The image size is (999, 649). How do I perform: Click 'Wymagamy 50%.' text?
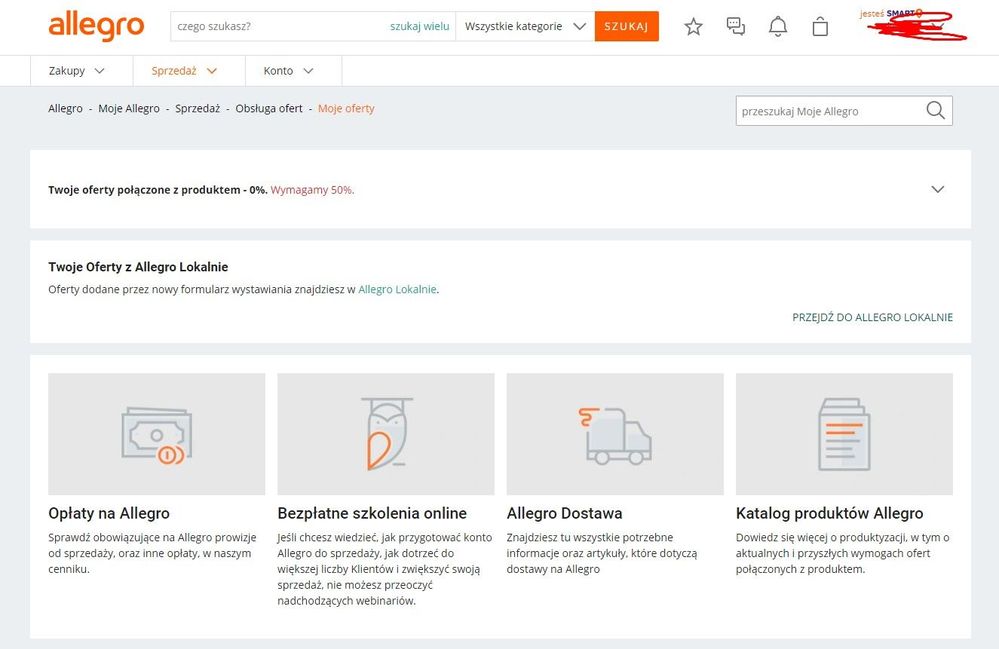pos(312,190)
